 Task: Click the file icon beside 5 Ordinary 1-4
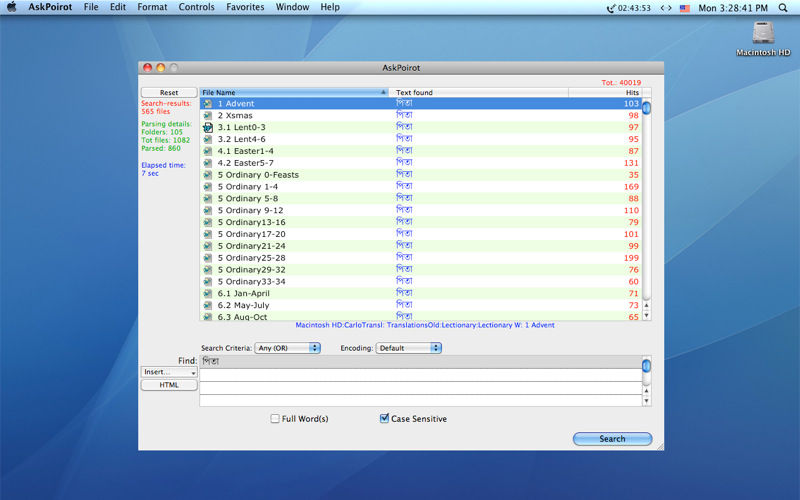click(208, 187)
